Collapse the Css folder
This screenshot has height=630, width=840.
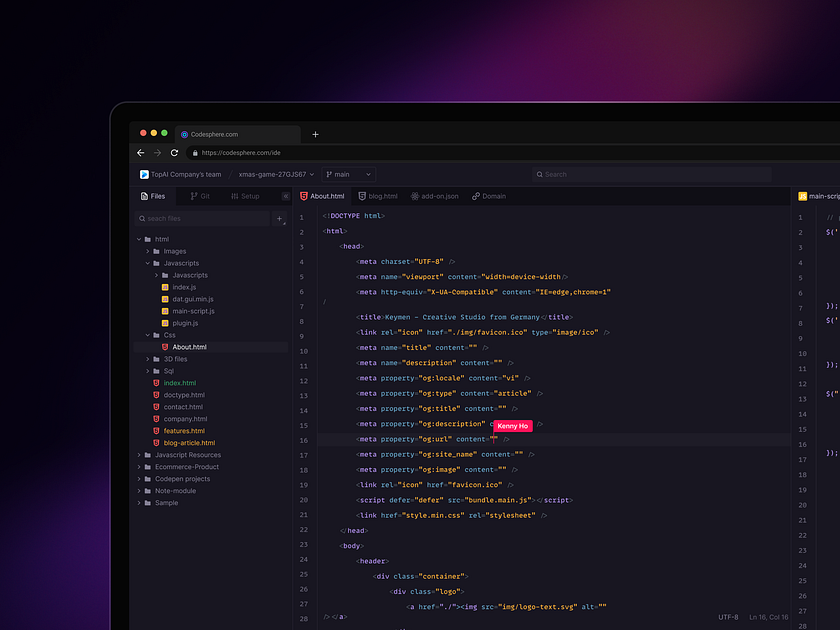pos(148,335)
